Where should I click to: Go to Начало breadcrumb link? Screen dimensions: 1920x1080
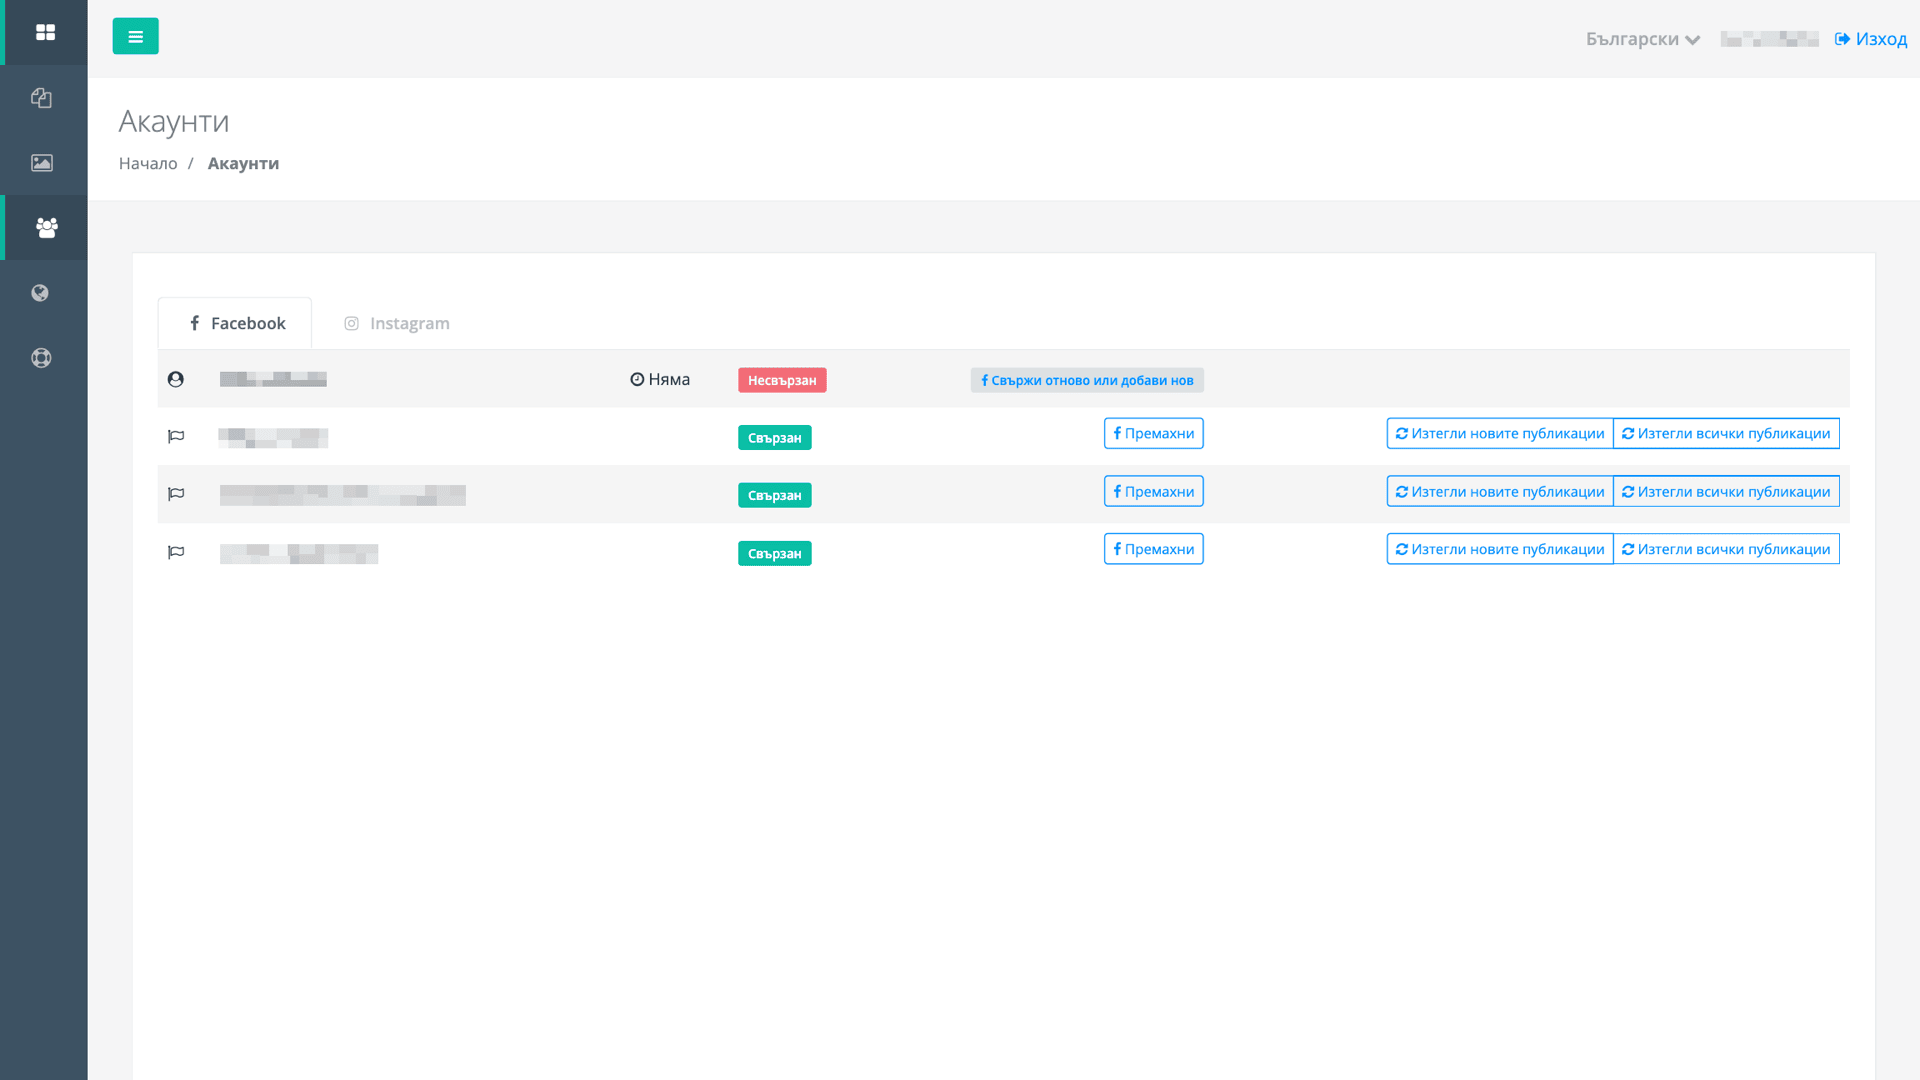[x=148, y=163]
